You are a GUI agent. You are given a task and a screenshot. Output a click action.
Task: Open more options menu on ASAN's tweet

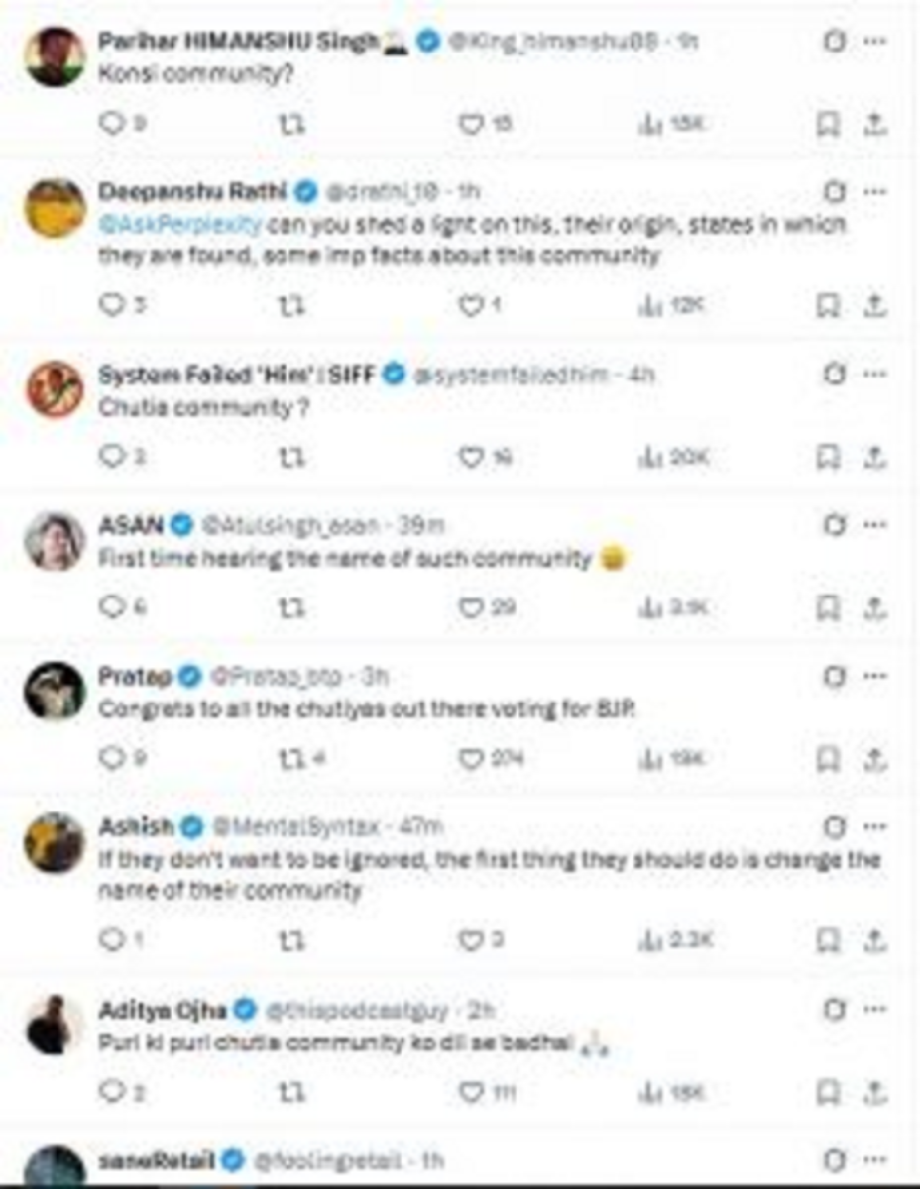pyautogui.click(x=873, y=524)
